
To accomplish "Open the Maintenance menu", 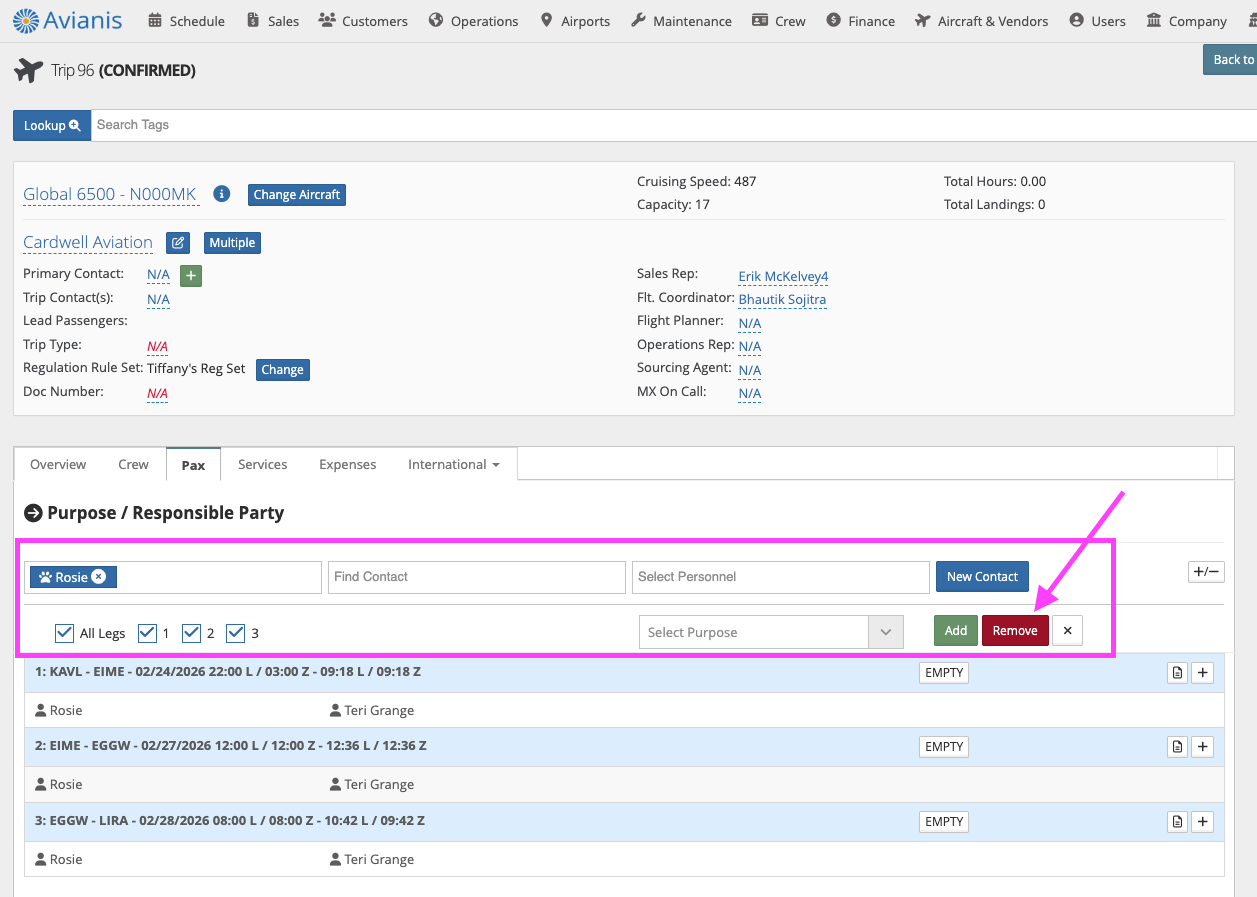I will pos(681,21).
